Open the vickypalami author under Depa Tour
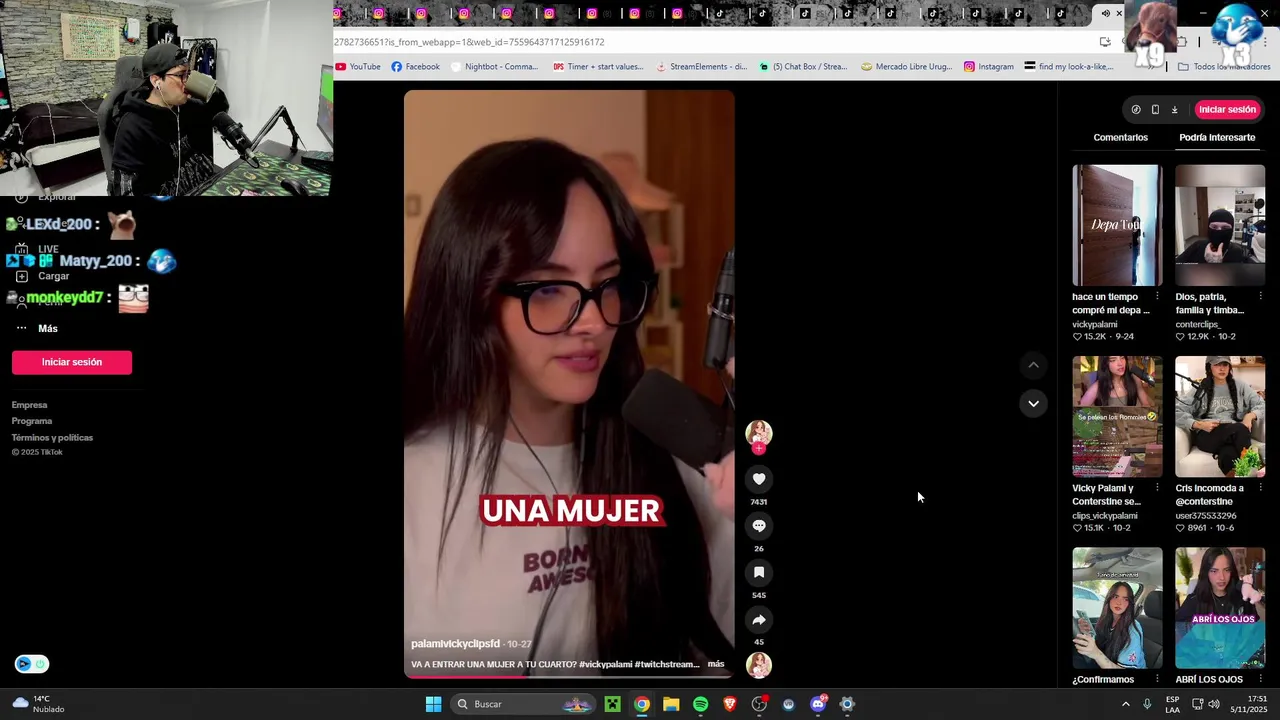Viewport: 1280px width, 720px height. coord(1095,324)
